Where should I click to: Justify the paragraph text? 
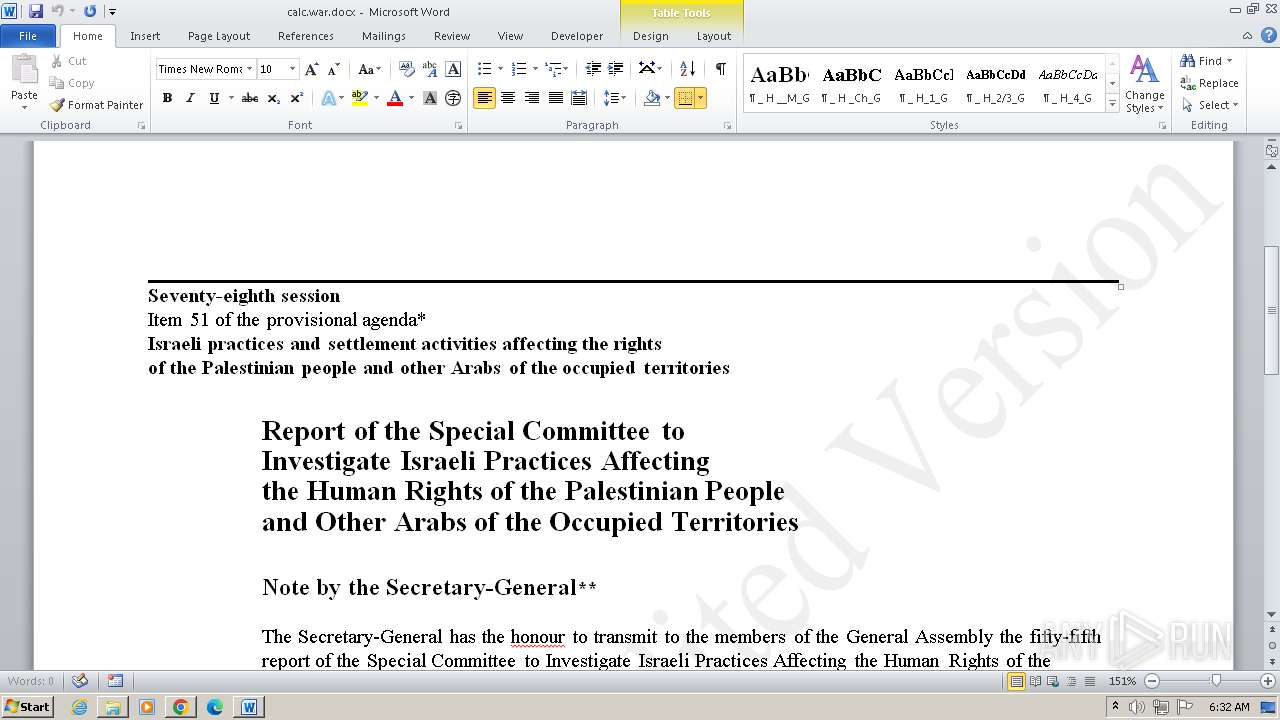[555, 98]
